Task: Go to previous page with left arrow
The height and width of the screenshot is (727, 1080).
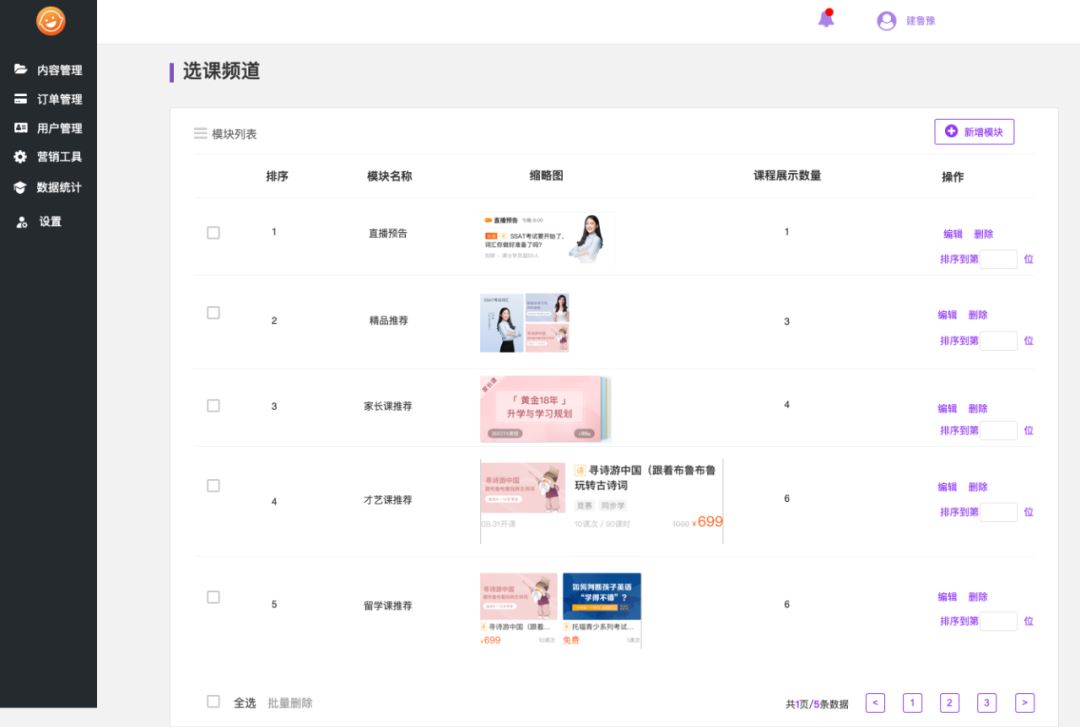Action: click(x=875, y=703)
